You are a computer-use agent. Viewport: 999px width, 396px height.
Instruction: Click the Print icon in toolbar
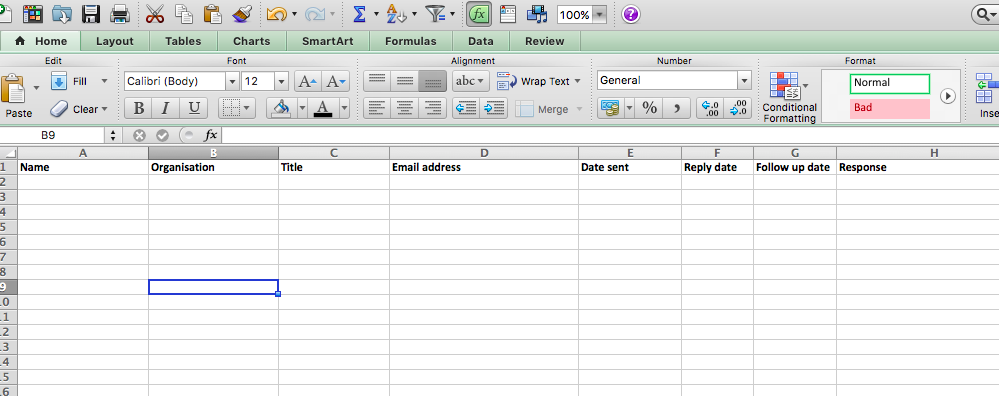(120, 13)
